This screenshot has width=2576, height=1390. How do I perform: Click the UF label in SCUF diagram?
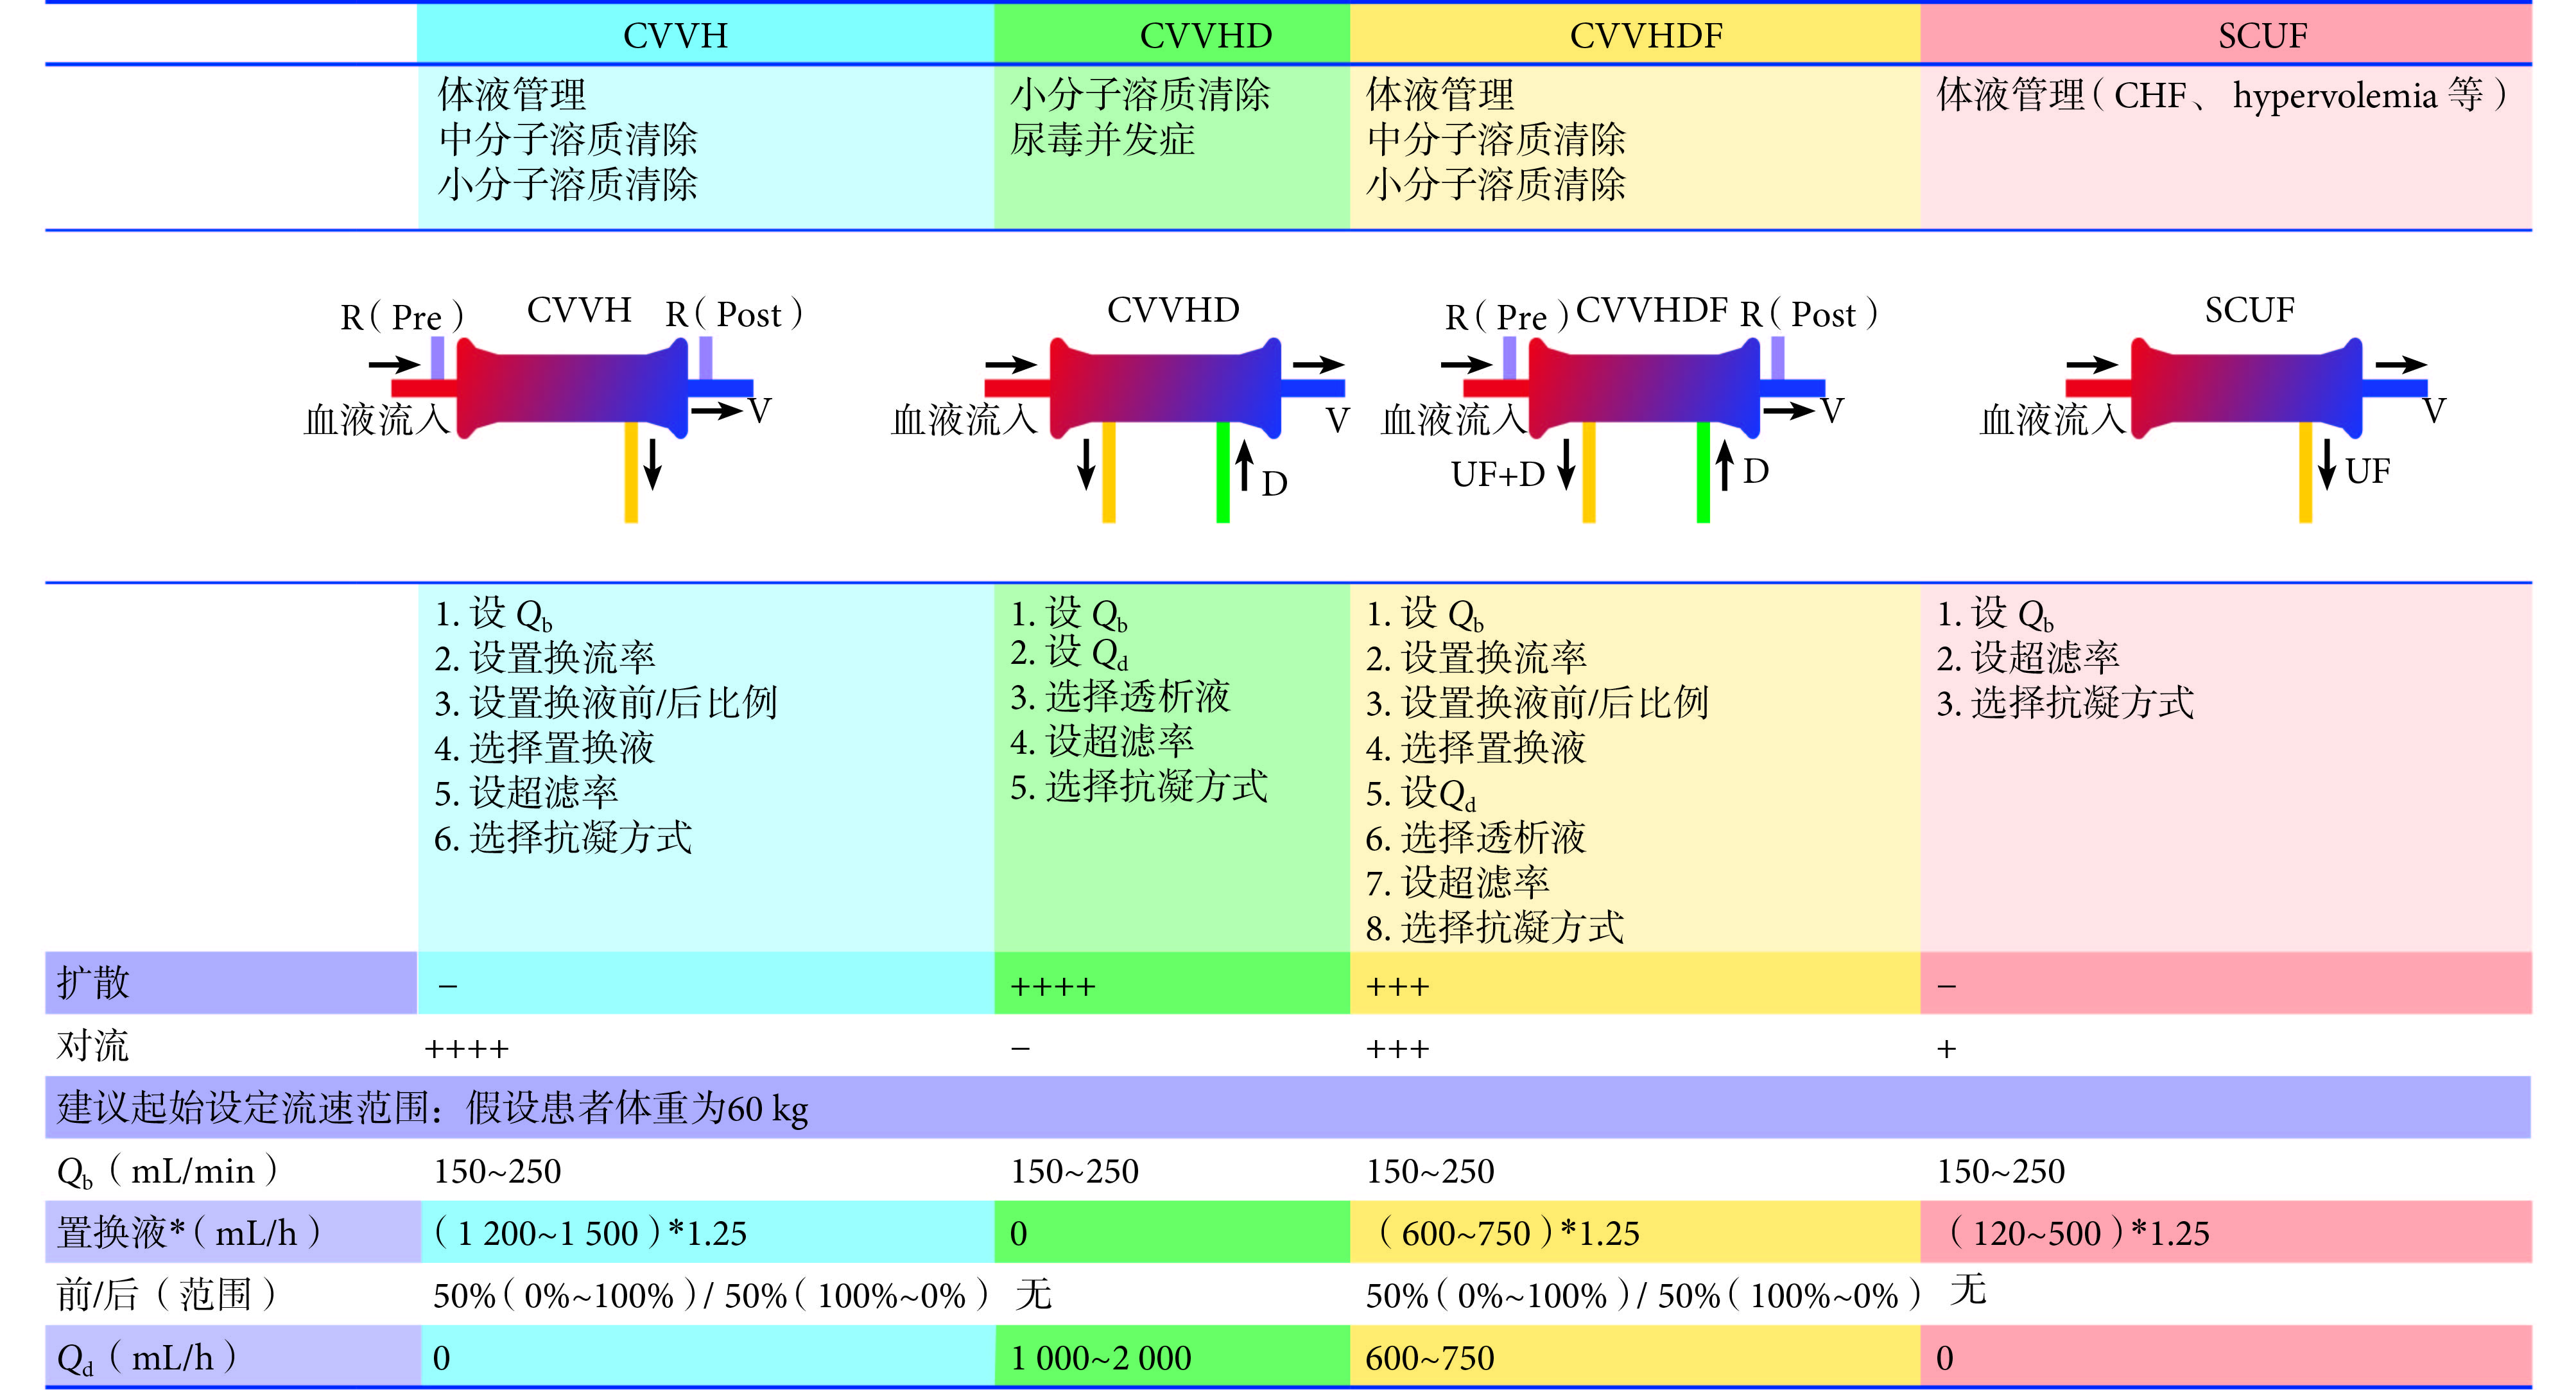pos(2367,471)
